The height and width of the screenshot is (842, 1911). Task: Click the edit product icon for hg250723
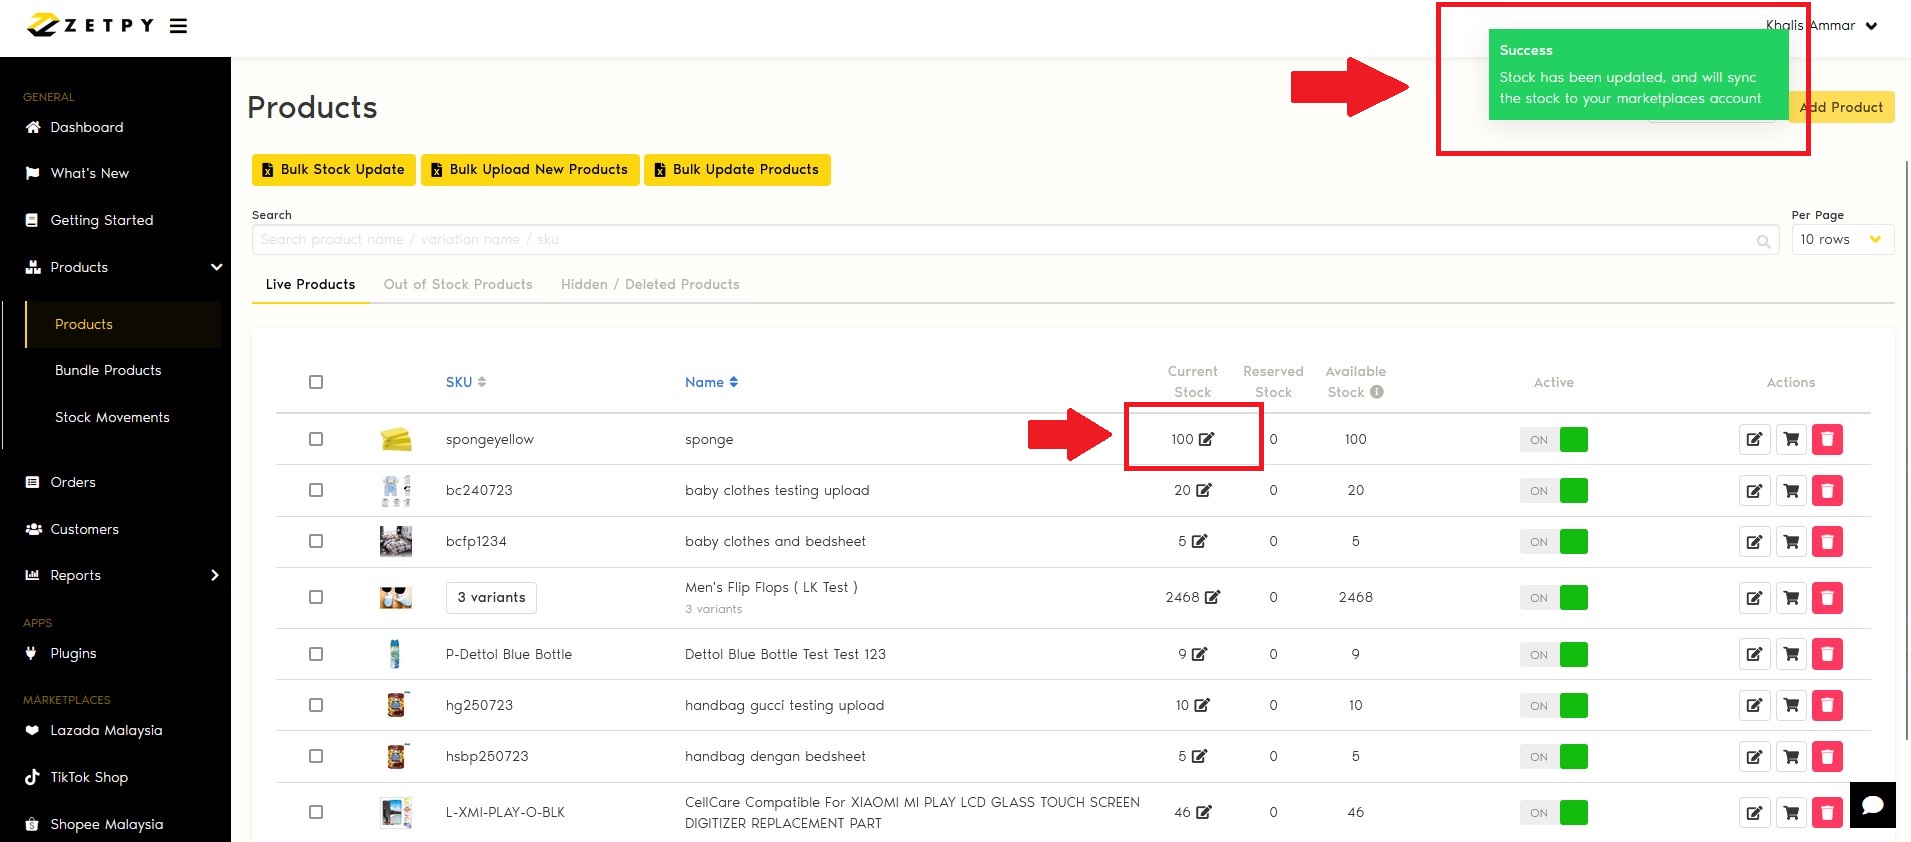1754,706
